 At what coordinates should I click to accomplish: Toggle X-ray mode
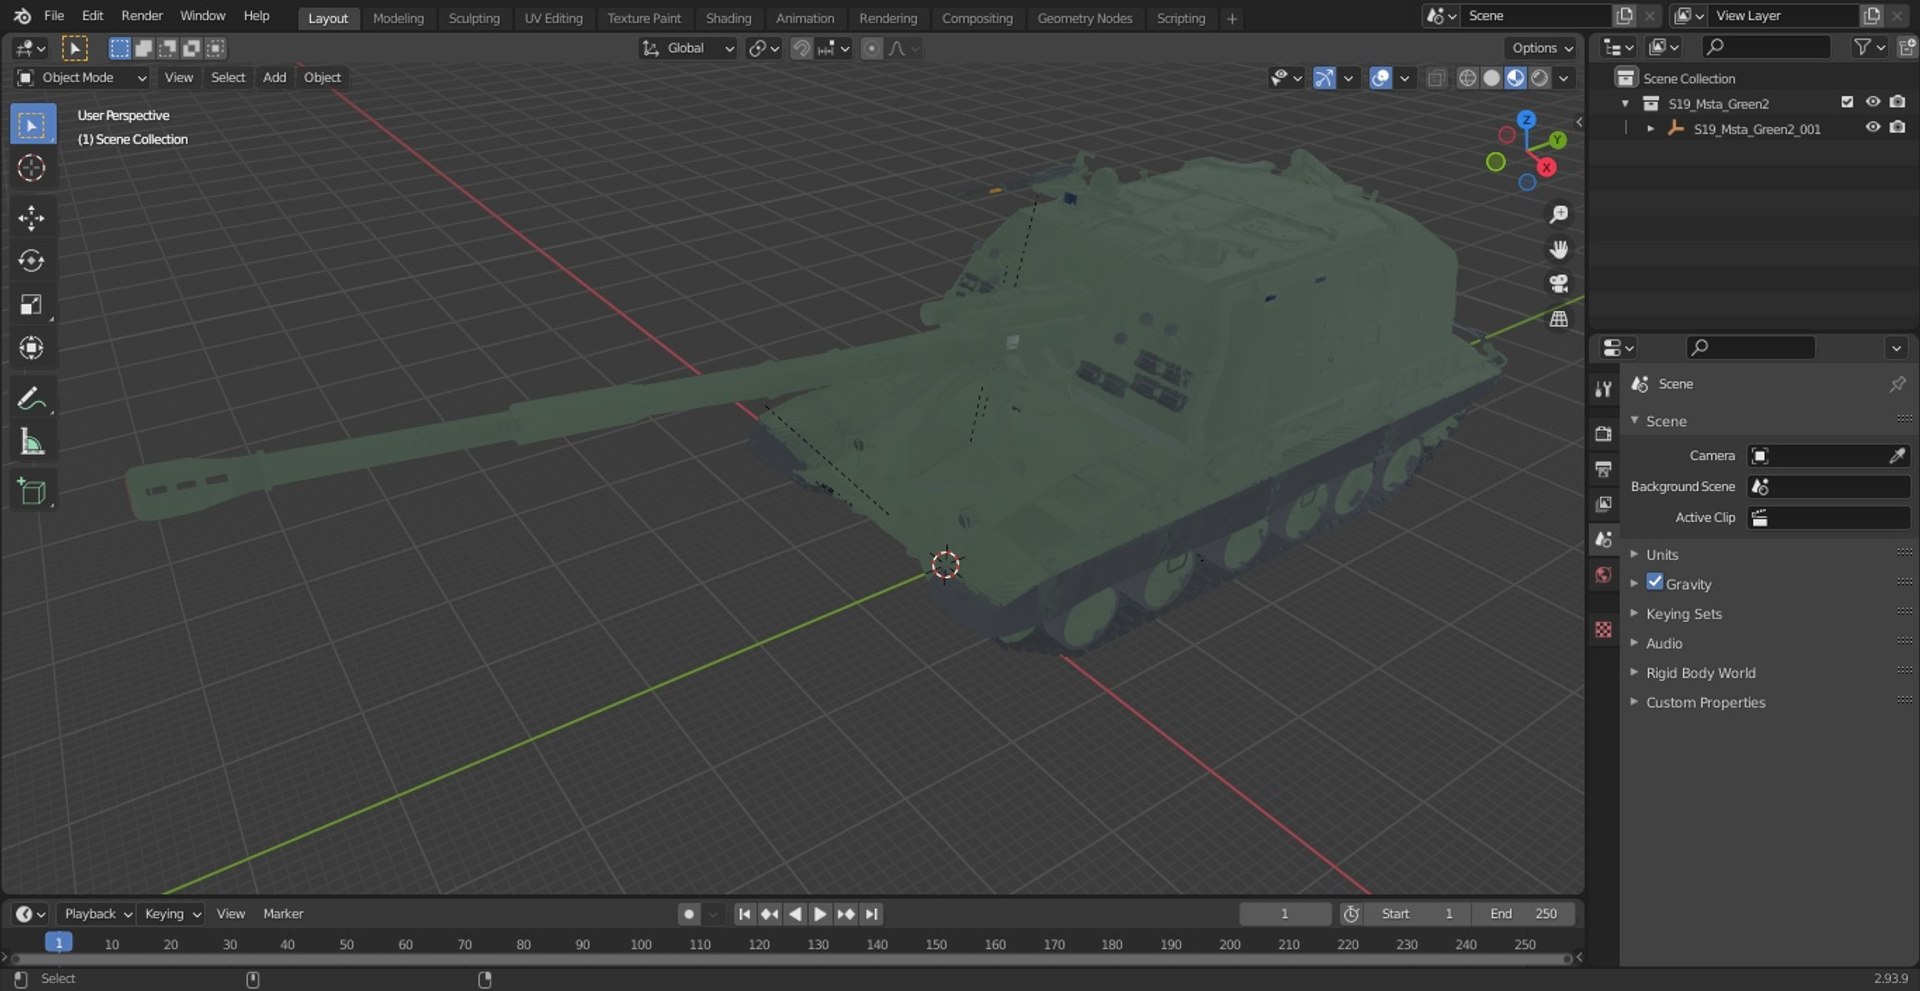(1436, 78)
